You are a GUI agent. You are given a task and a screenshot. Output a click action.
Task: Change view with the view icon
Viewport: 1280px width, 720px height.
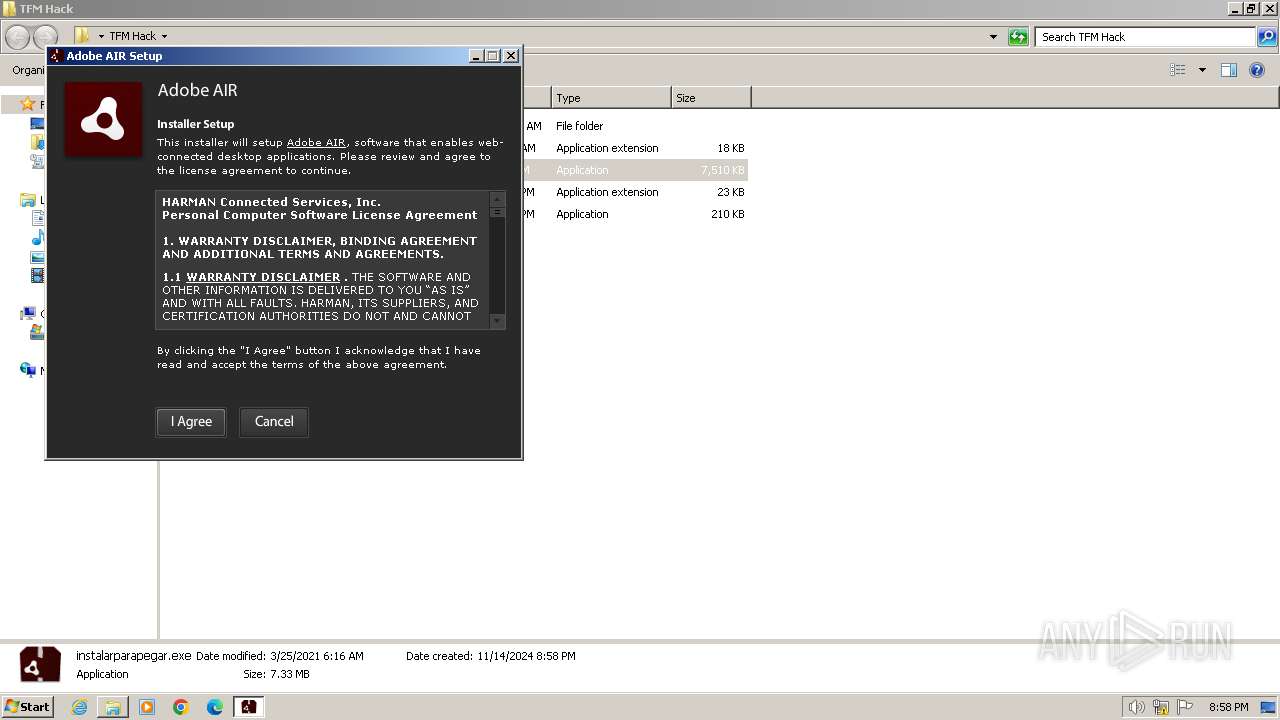(x=1178, y=70)
